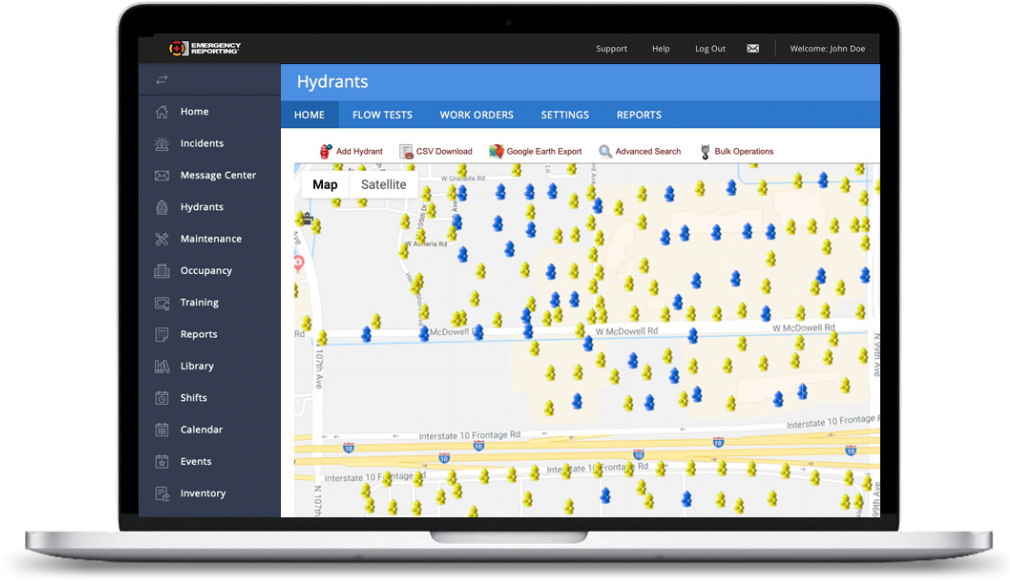The height and width of the screenshot is (581, 1010).
Task: Select the Hydrants sidebar icon
Action: point(162,207)
